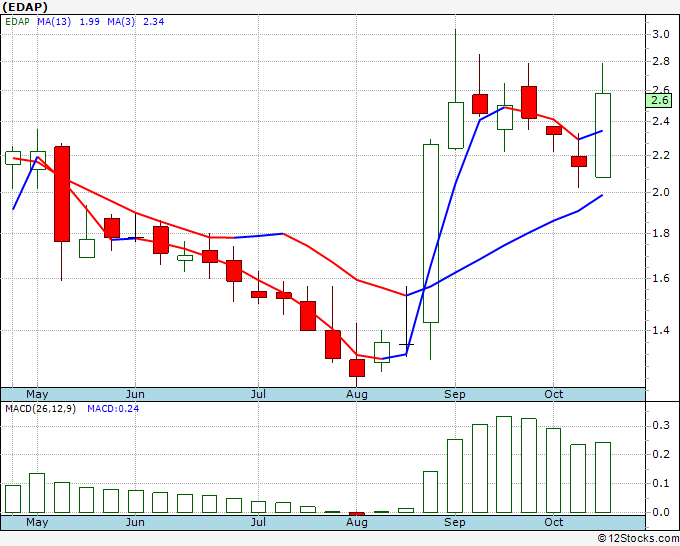
Task: Click the MACD:0.24 value label
Action: click(113, 409)
